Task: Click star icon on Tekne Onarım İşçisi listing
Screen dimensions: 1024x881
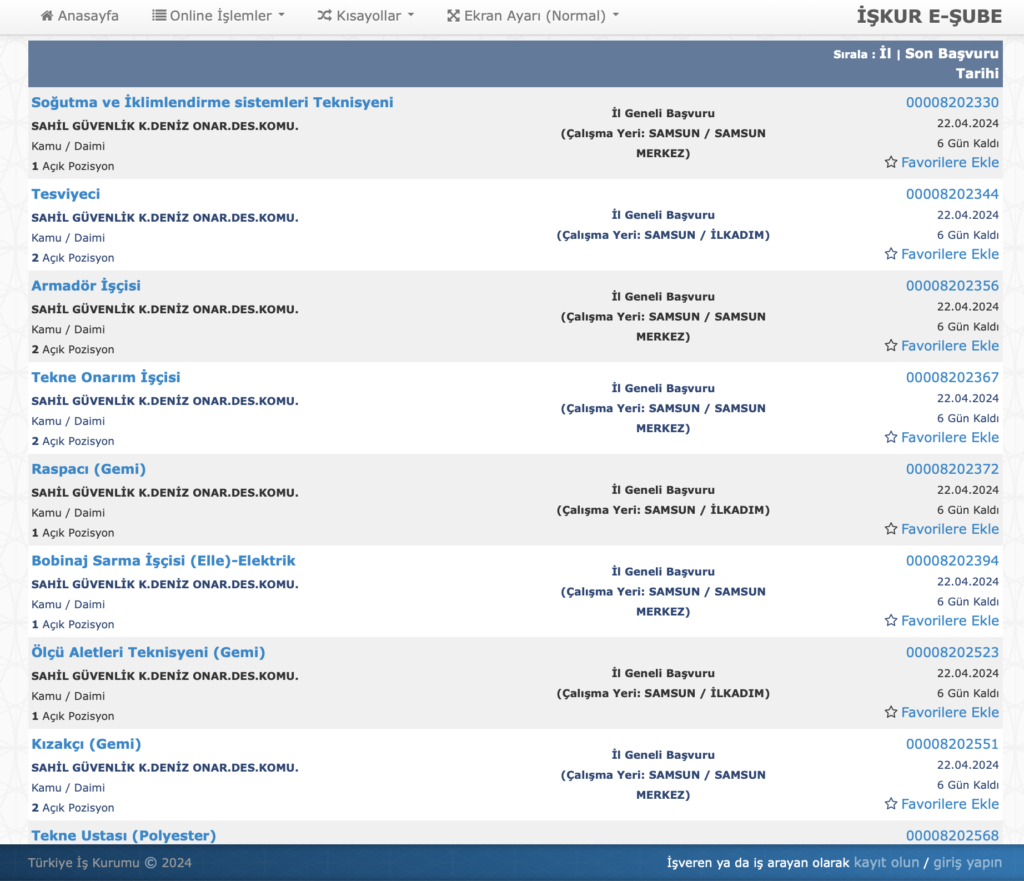Action: click(891, 437)
